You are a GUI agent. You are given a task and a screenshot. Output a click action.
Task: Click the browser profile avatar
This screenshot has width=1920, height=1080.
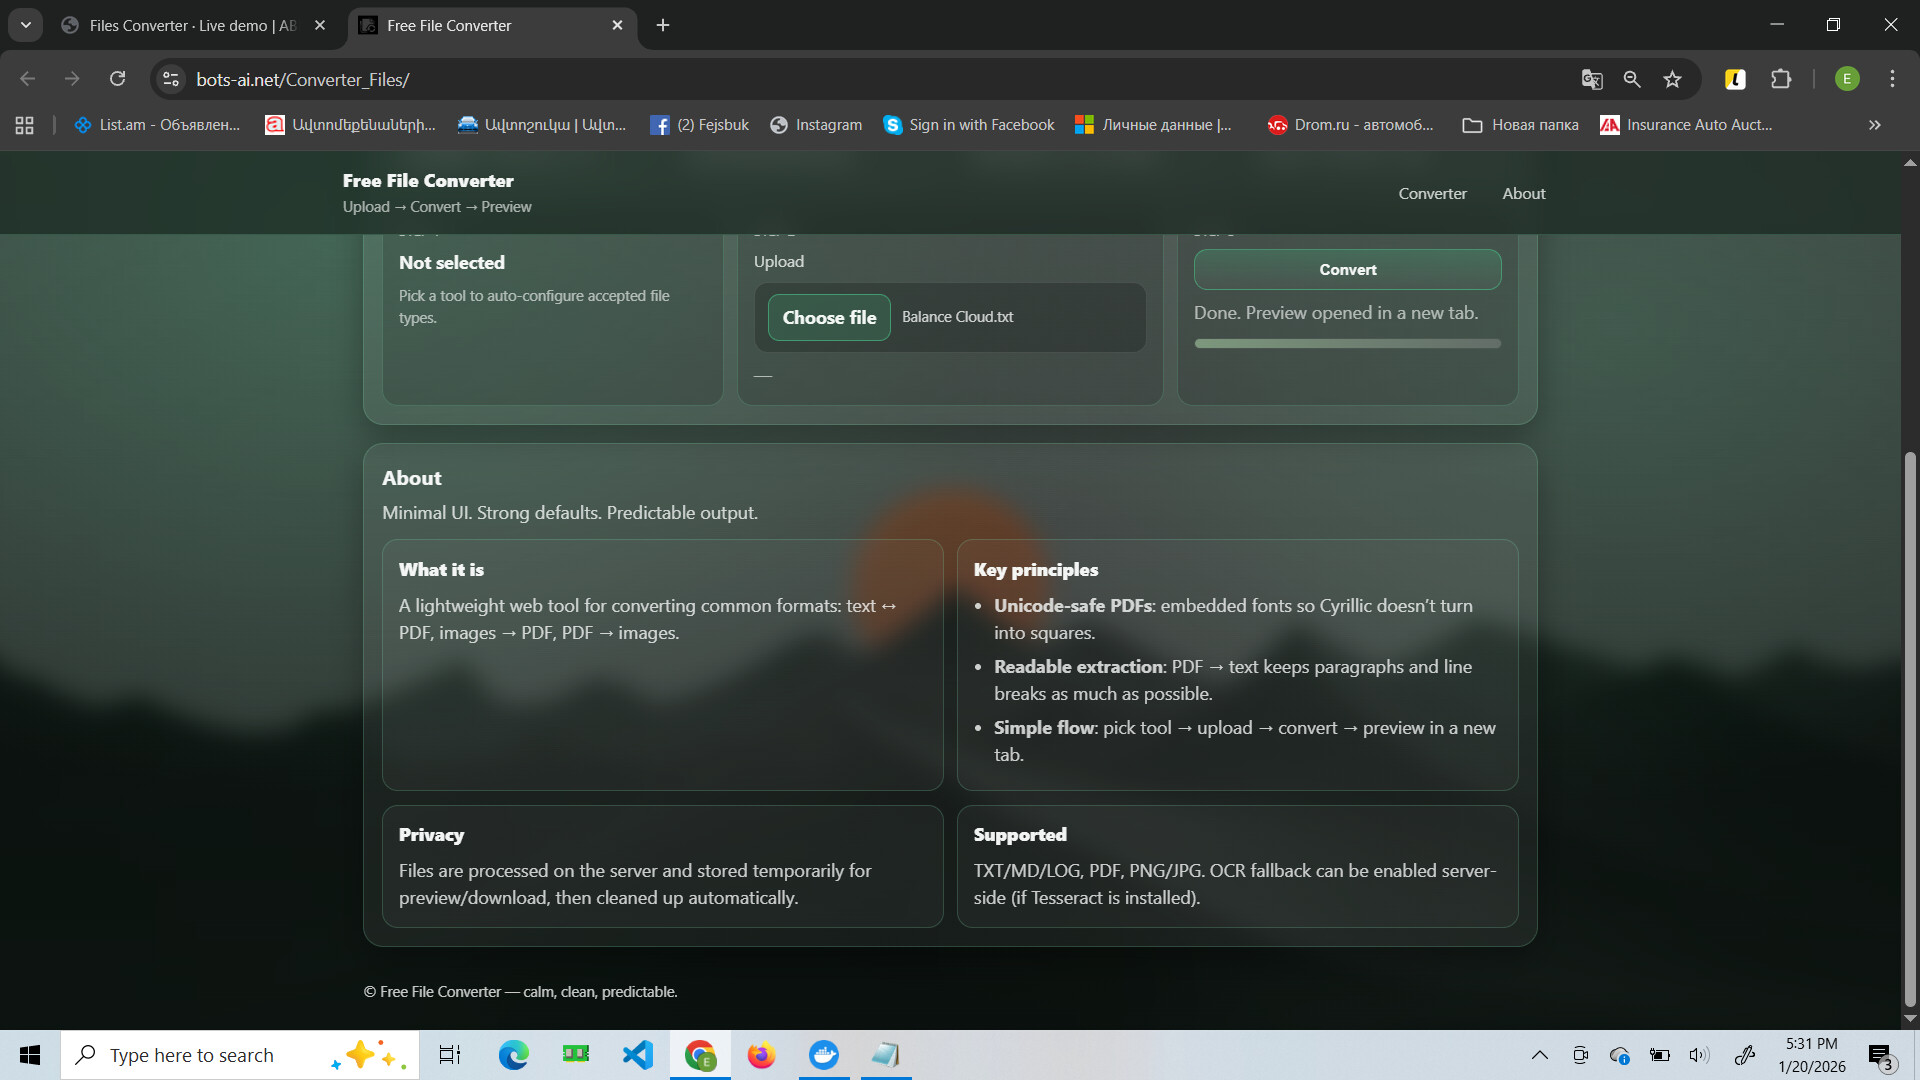[1847, 79]
